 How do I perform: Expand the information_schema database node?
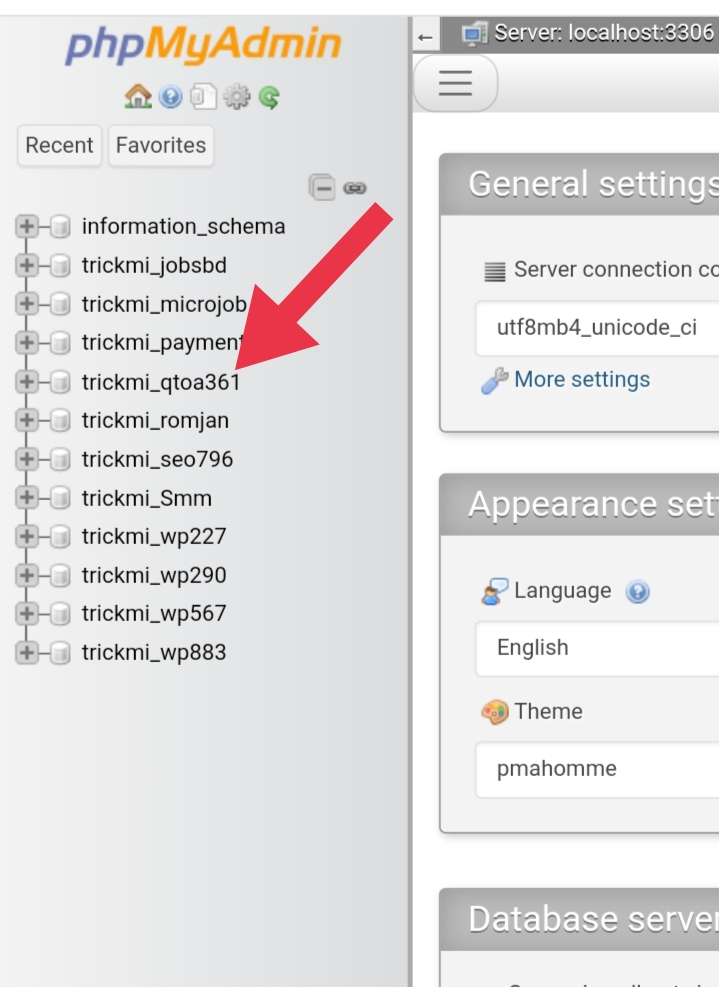(x=26, y=227)
